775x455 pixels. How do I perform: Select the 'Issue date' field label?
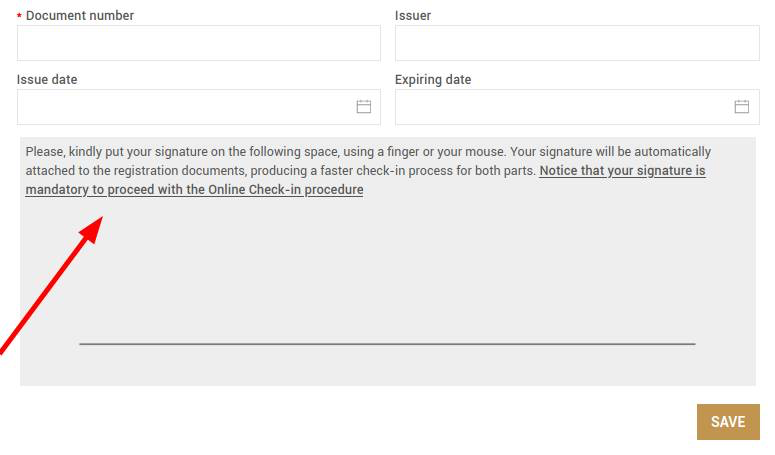pos(47,80)
